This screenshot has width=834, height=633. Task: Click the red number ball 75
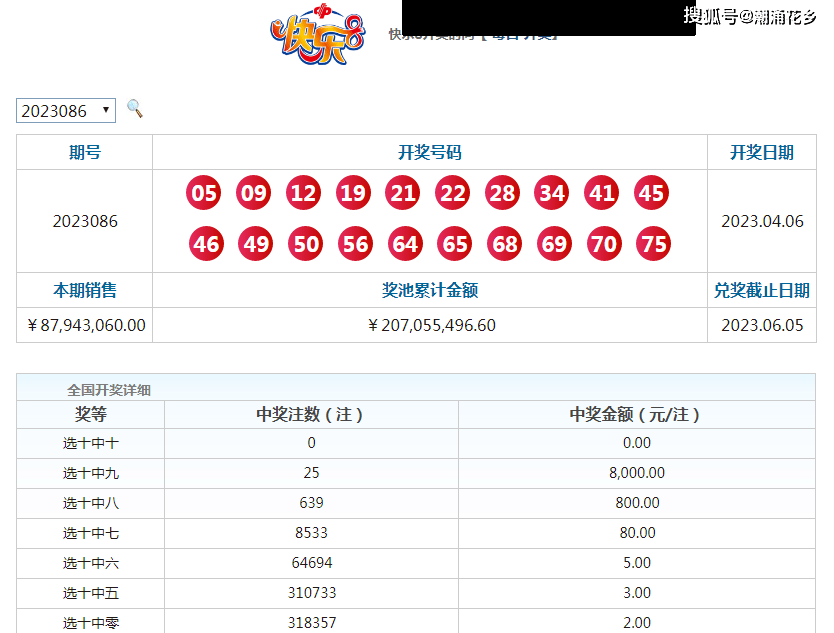click(x=653, y=244)
